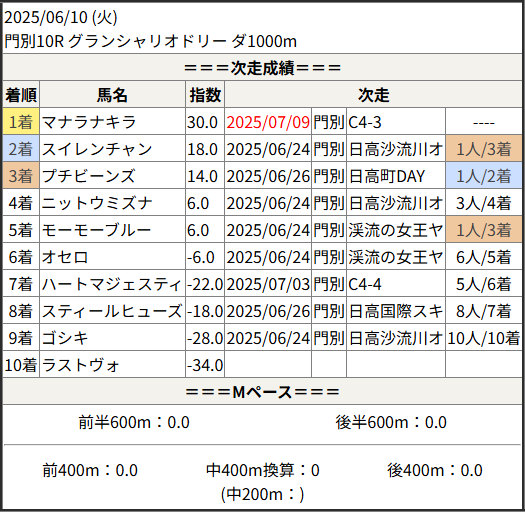Click the 馬名 column header
This screenshot has height=512, width=525.
pos(112,94)
